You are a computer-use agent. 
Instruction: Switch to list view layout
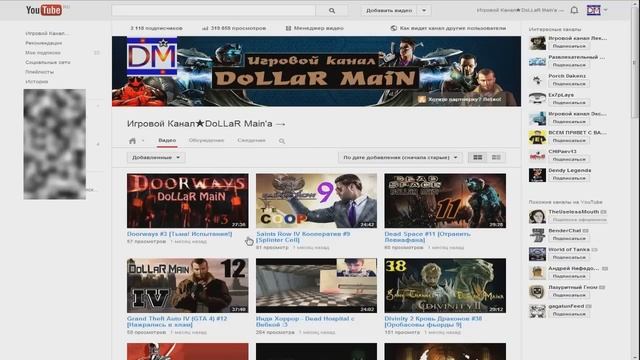tap(496, 158)
